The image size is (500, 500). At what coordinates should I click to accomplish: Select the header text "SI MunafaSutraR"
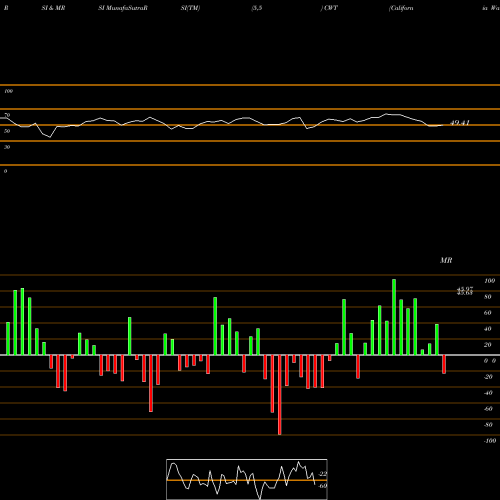coord(123,8)
